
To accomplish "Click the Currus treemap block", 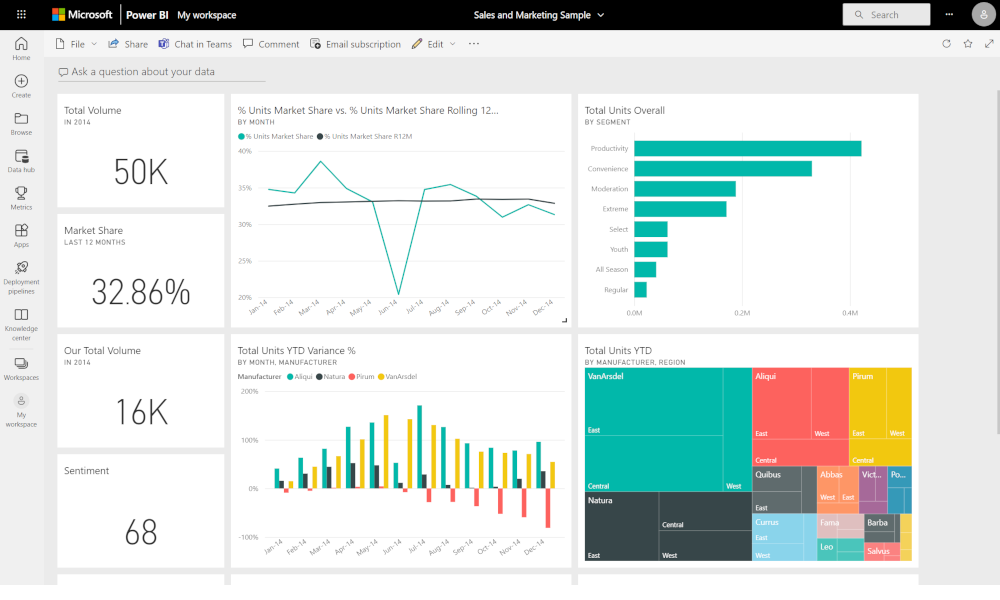I will (x=784, y=537).
